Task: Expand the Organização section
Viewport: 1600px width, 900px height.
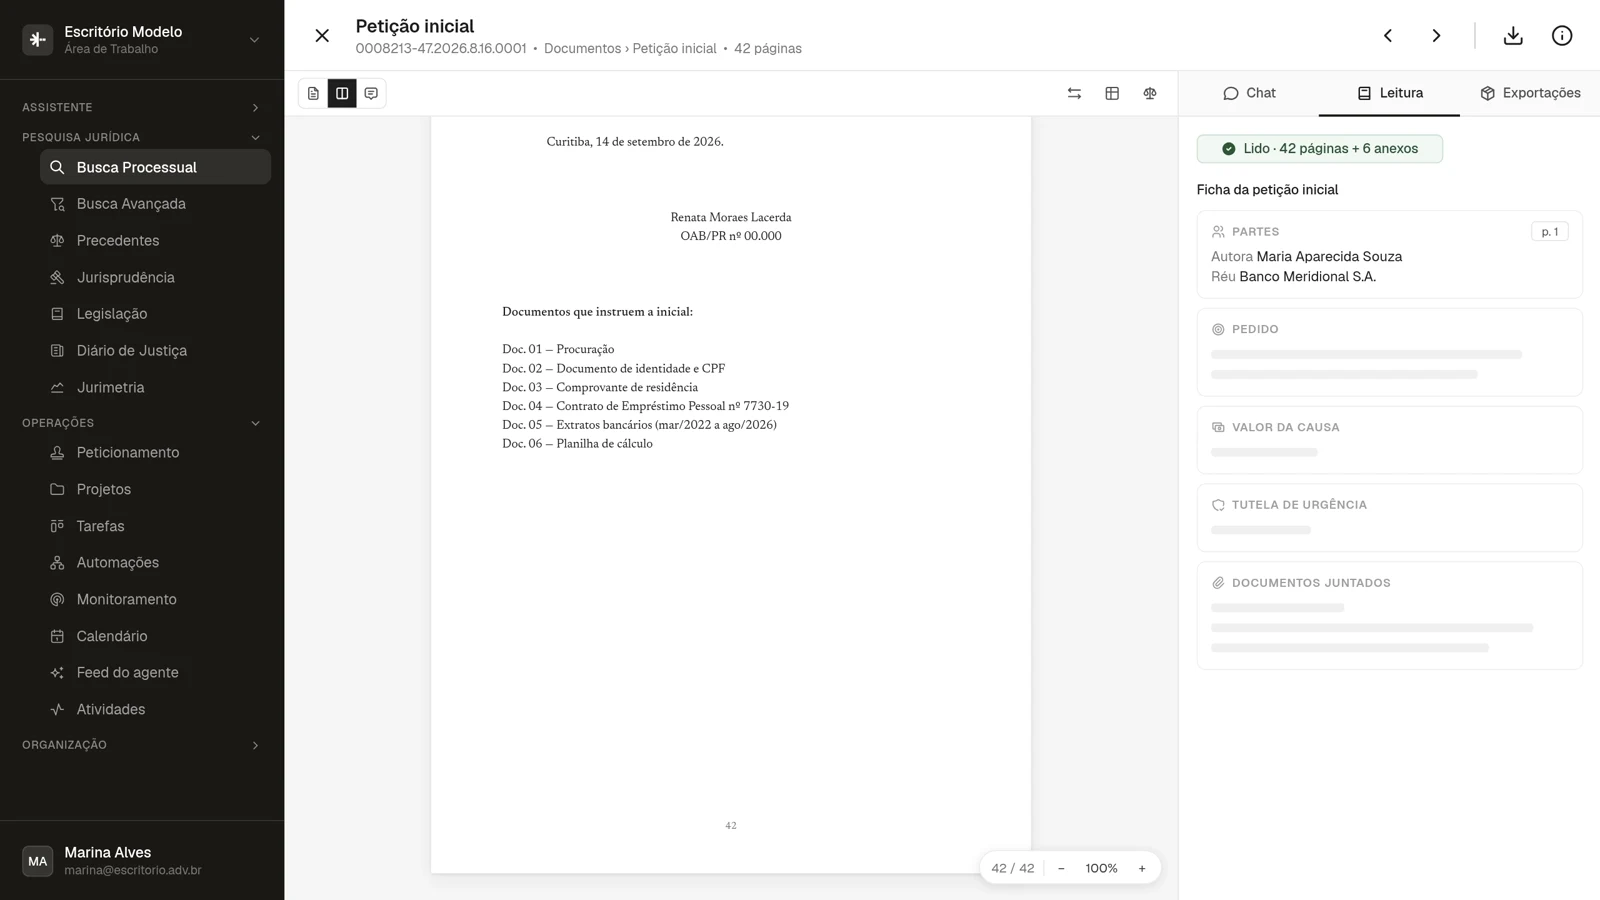Action: 142,745
